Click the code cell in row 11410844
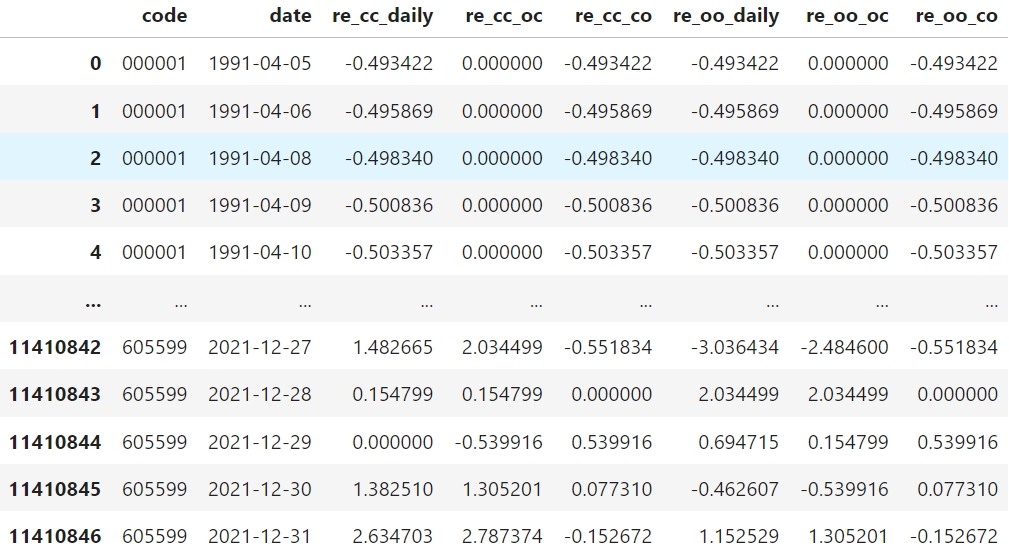Image resolution: width=1009 pixels, height=555 pixels. [x=154, y=443]
